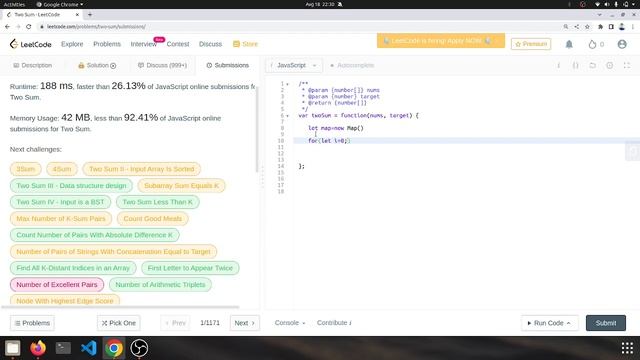The width and height of the screenshot is (640, 360).
Task: Fold the comment block at line 1
Action: 287,84
